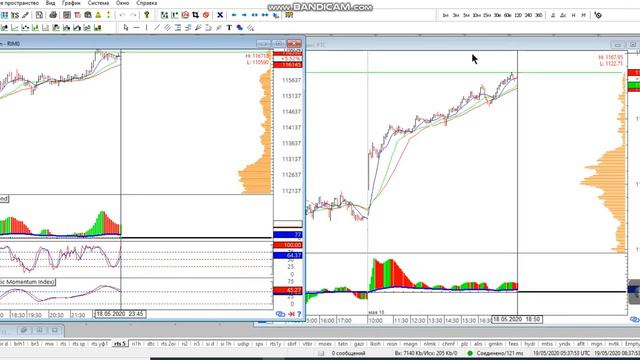Viewport: 640px width, 360px height.
Task: Select the gazr workspace tab
Action: coord(359,344)
